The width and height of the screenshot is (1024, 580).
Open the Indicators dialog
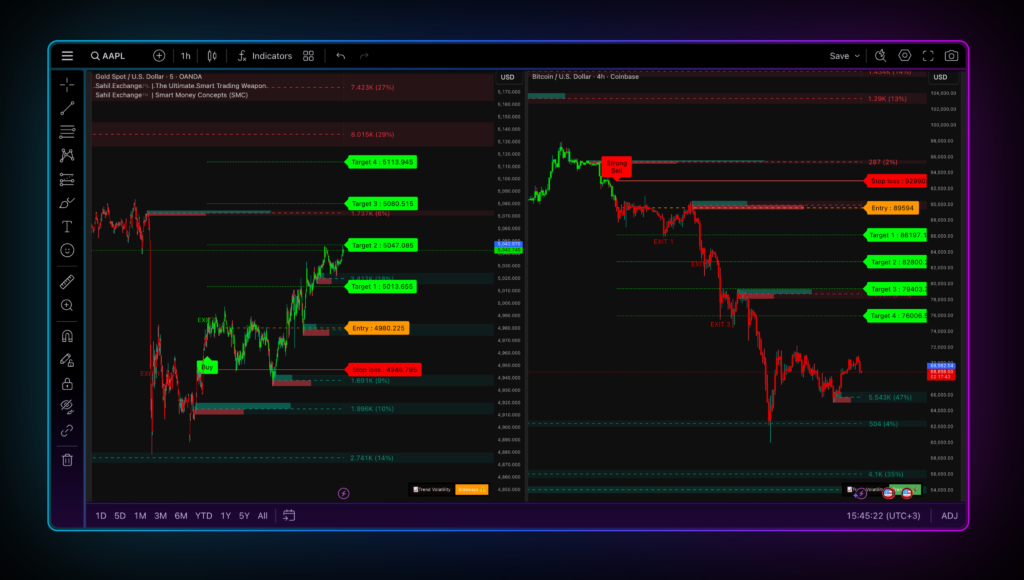click(264, 56)
